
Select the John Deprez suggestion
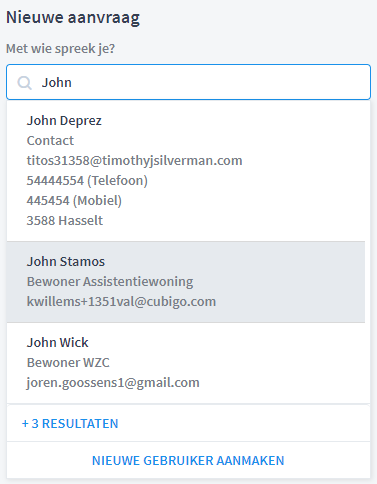(x=186, y=171)
